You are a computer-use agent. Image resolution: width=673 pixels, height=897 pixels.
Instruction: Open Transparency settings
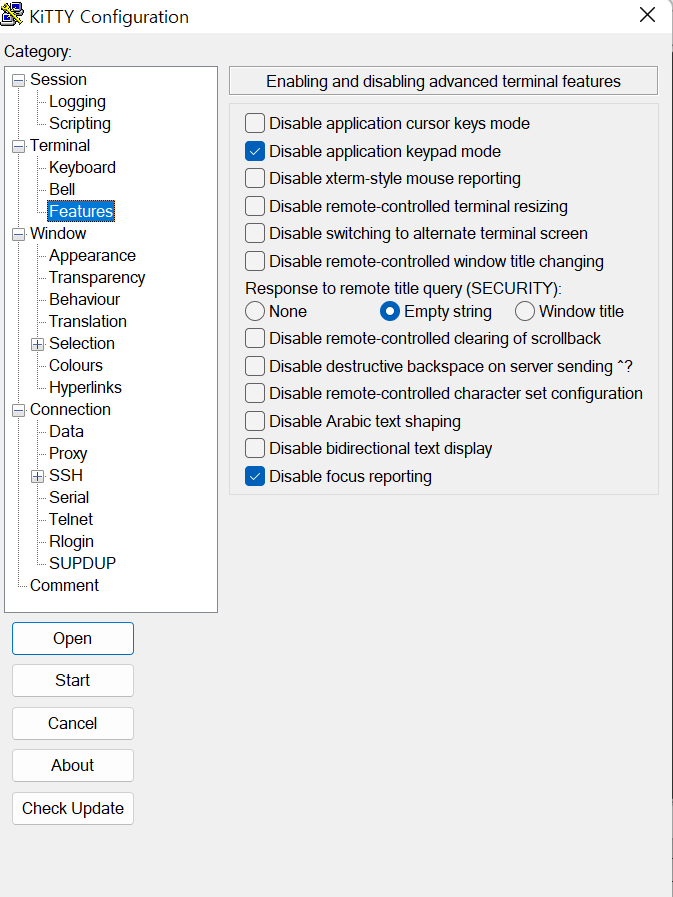[x=97, y=277]
